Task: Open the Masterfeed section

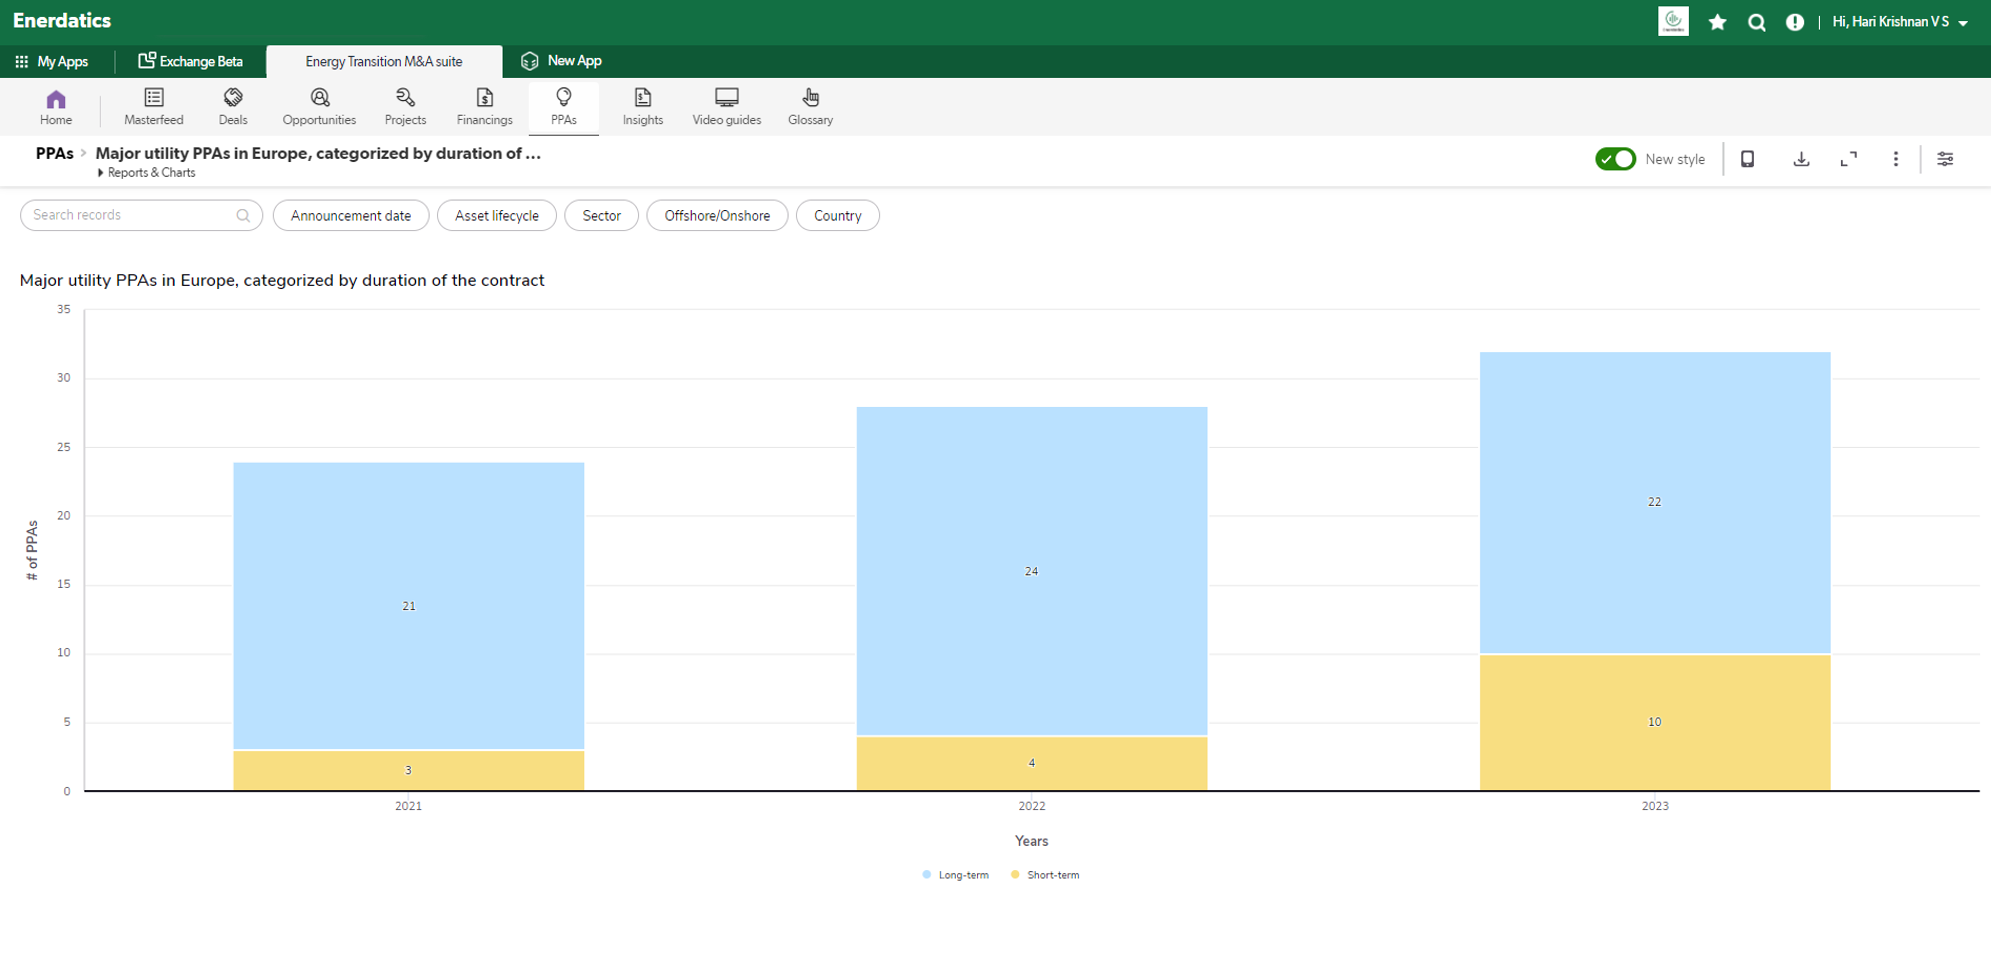Action: point(153,106)
